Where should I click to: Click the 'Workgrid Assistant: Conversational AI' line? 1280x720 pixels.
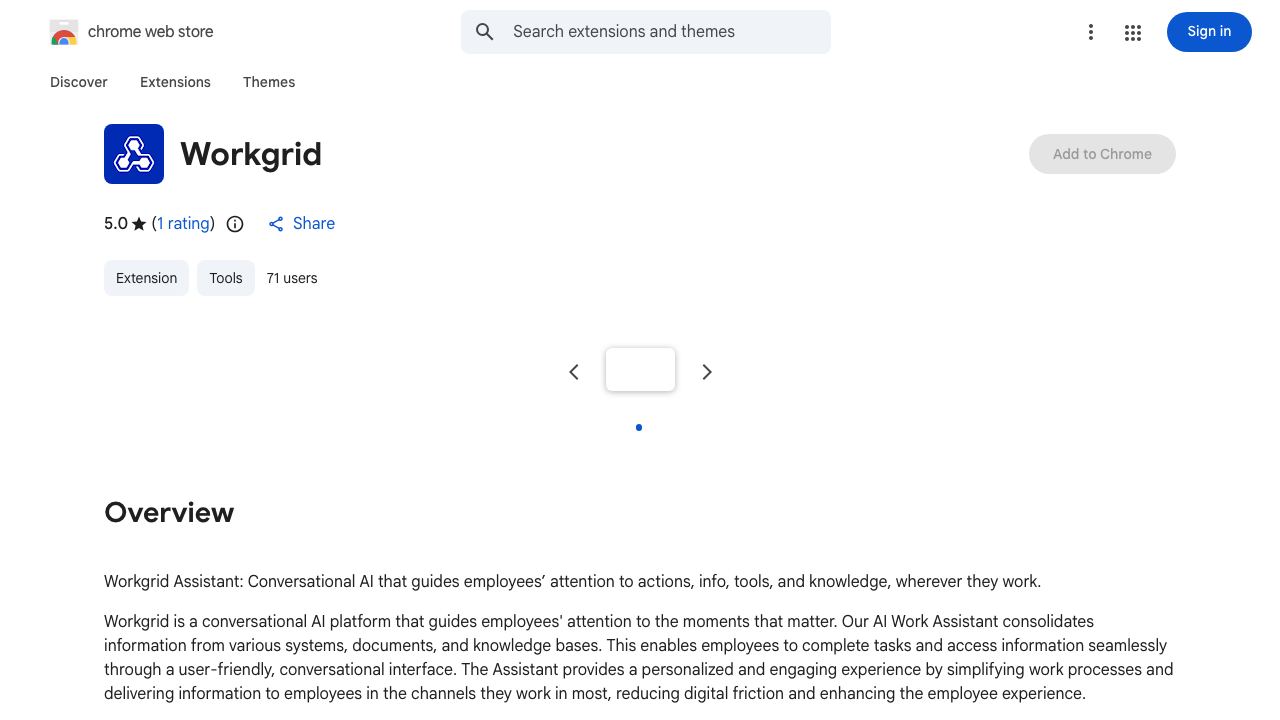[572, 582]
